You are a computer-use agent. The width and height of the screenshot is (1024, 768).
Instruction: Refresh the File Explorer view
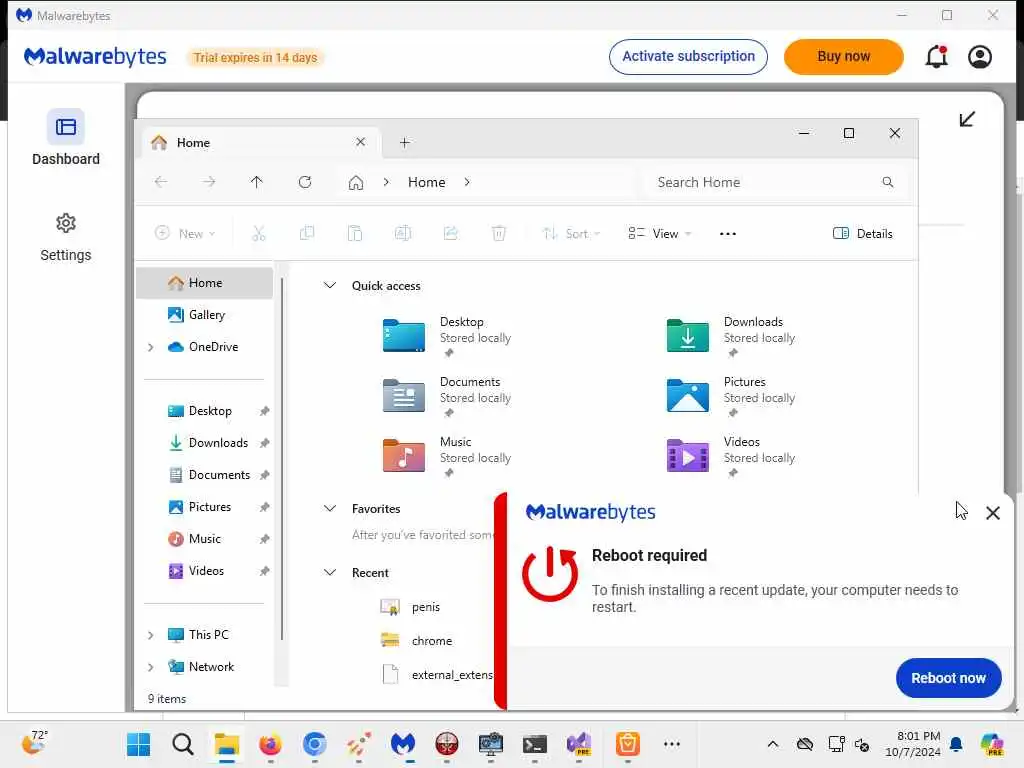point(305,182)
